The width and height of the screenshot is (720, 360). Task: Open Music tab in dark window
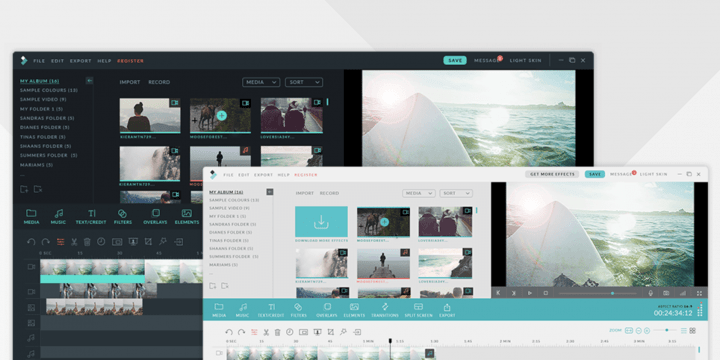click(x=58, y=217)
